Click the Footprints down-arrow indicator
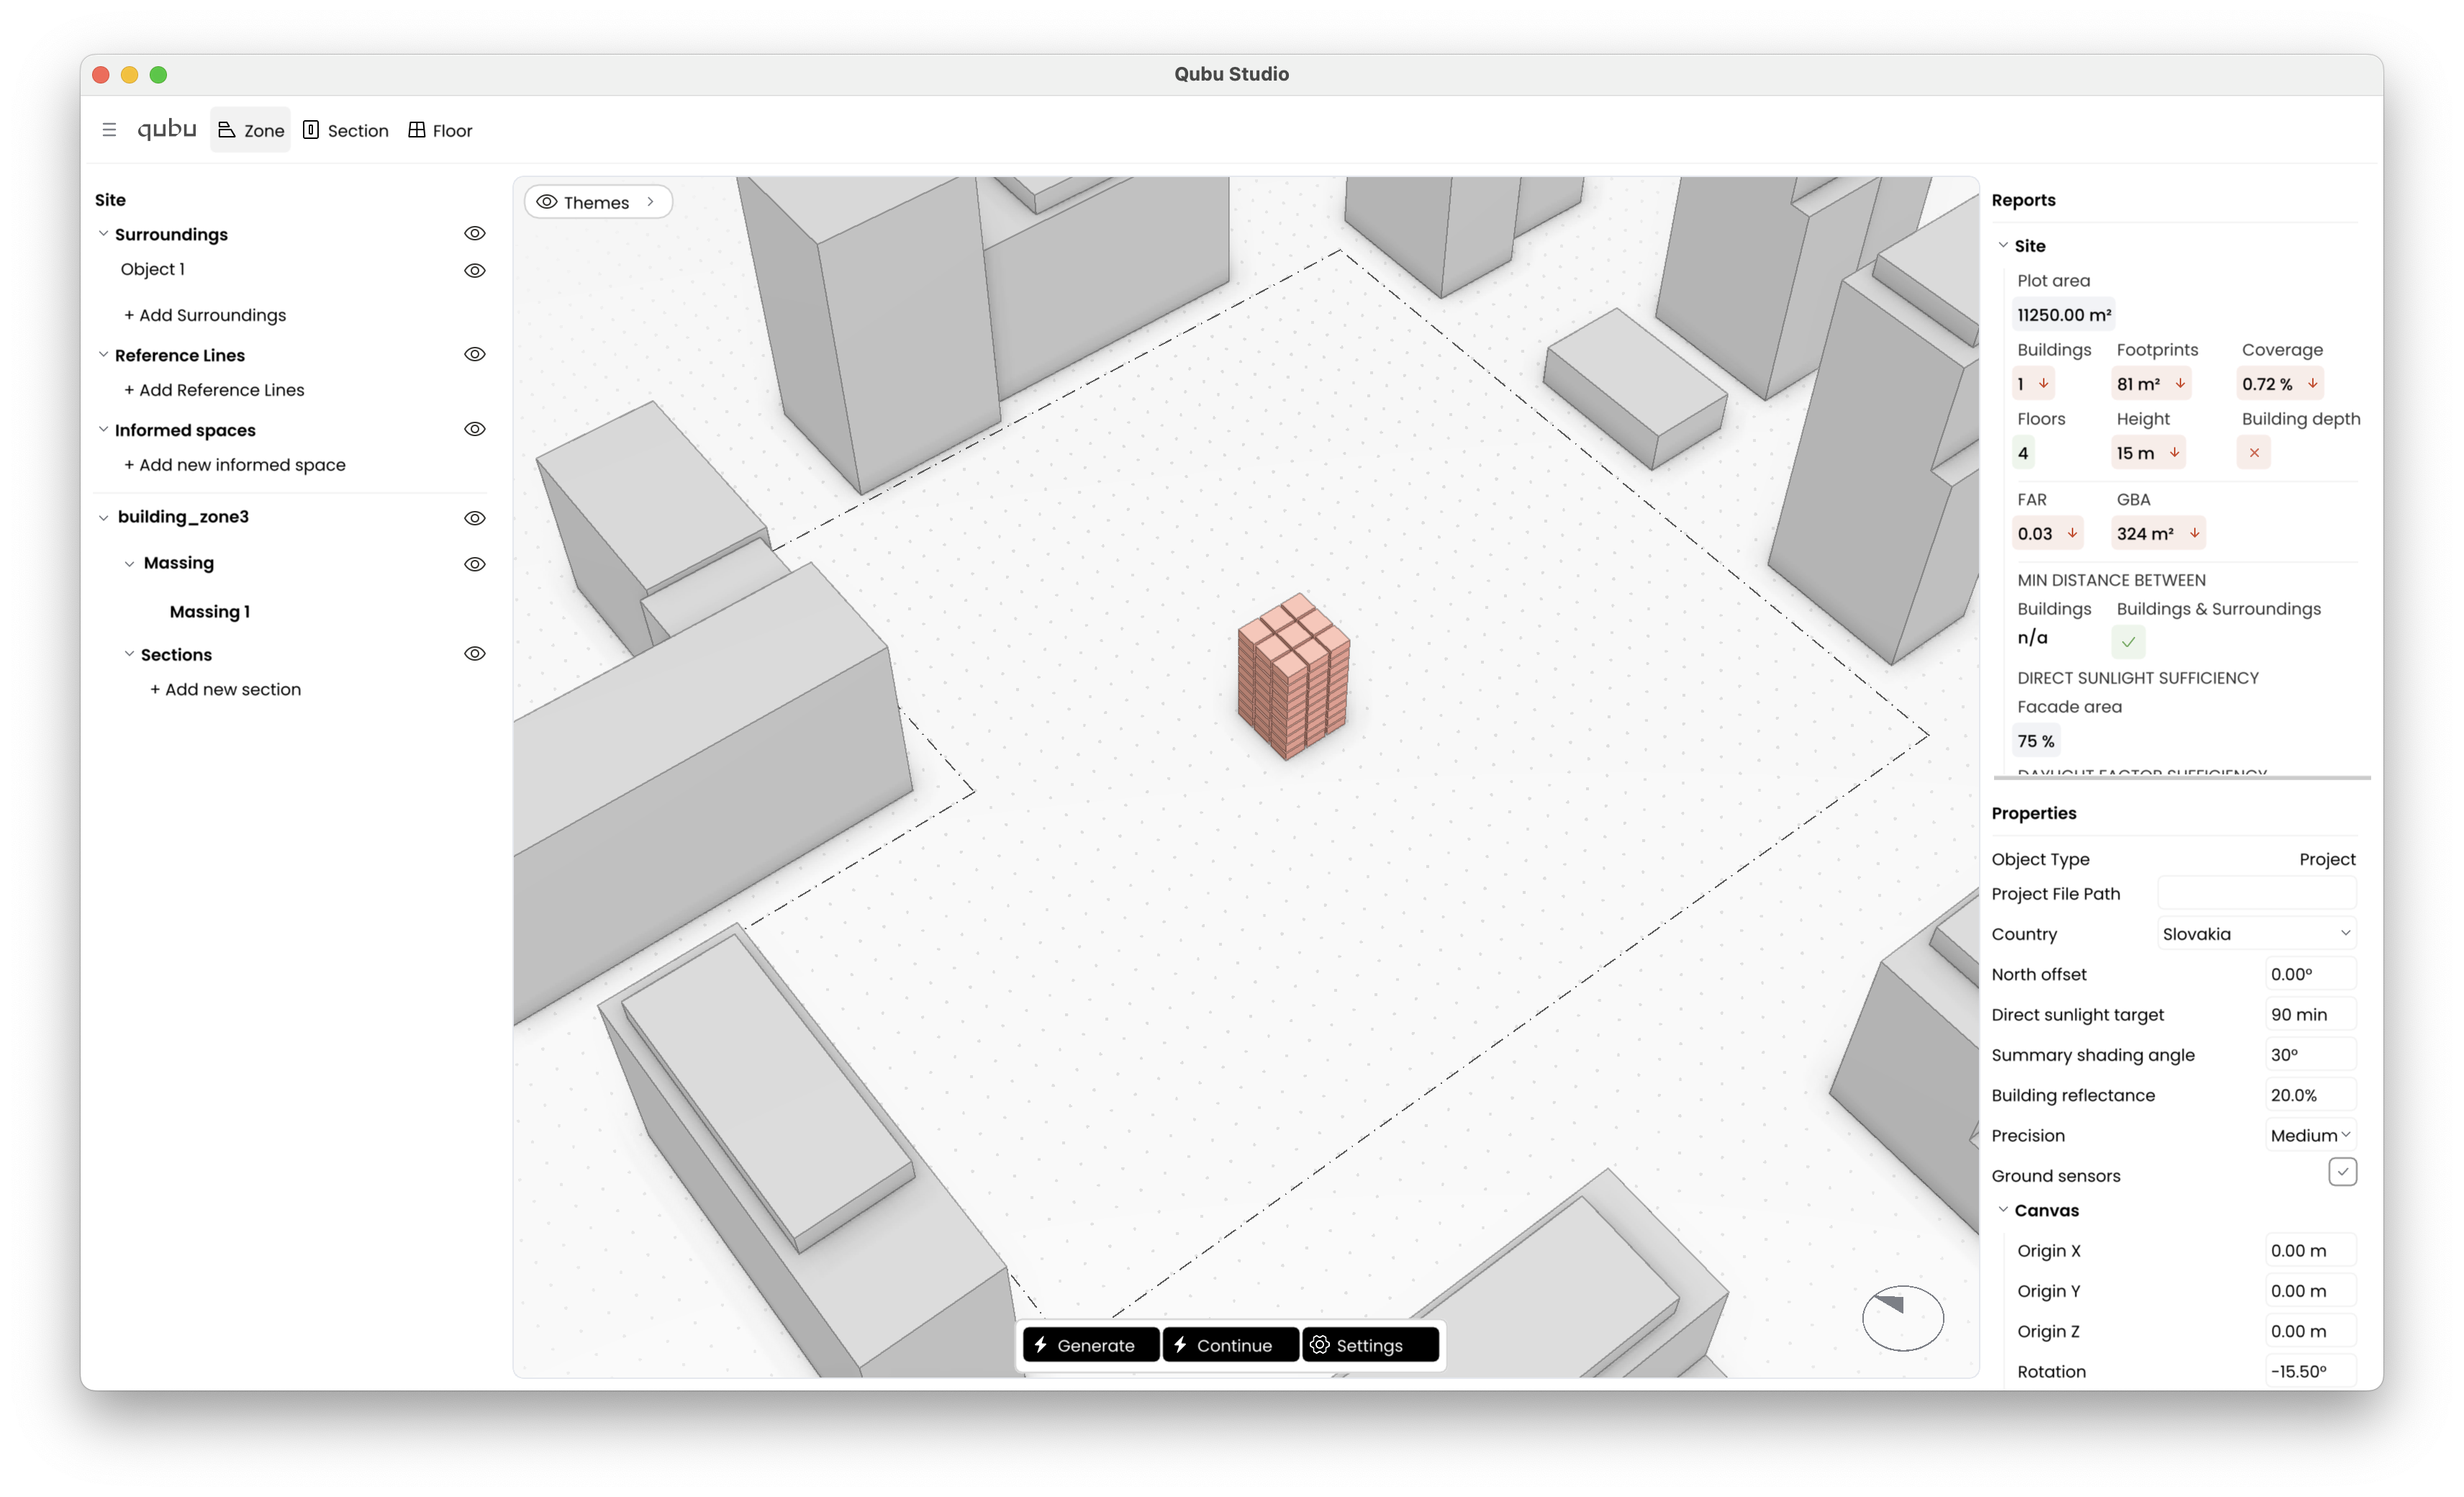Screen dimensions: 2464x1497 2180,383
